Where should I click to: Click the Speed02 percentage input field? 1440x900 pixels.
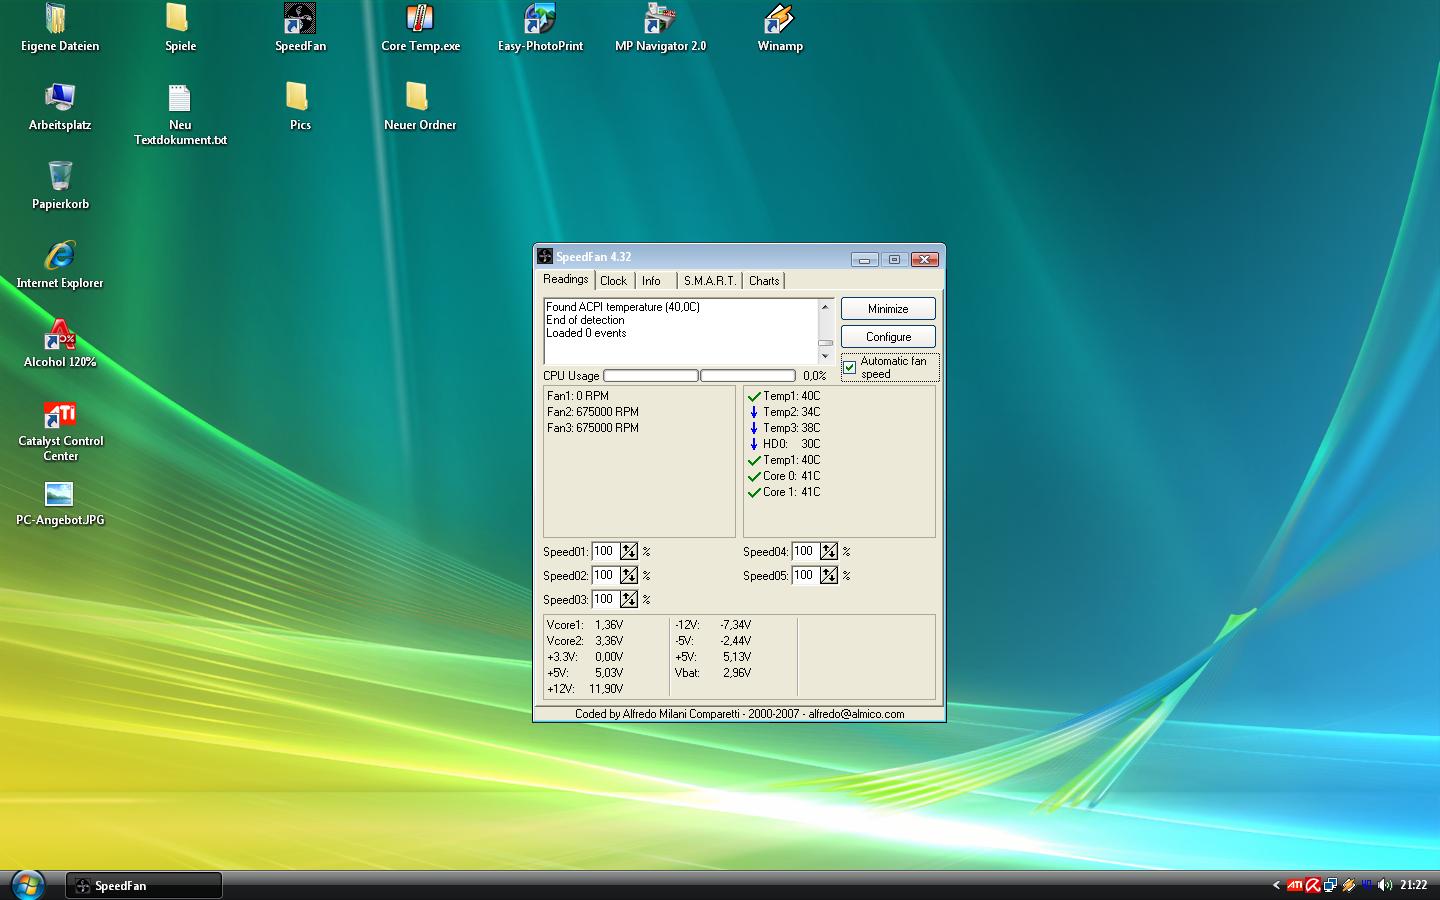coord(605,575)
